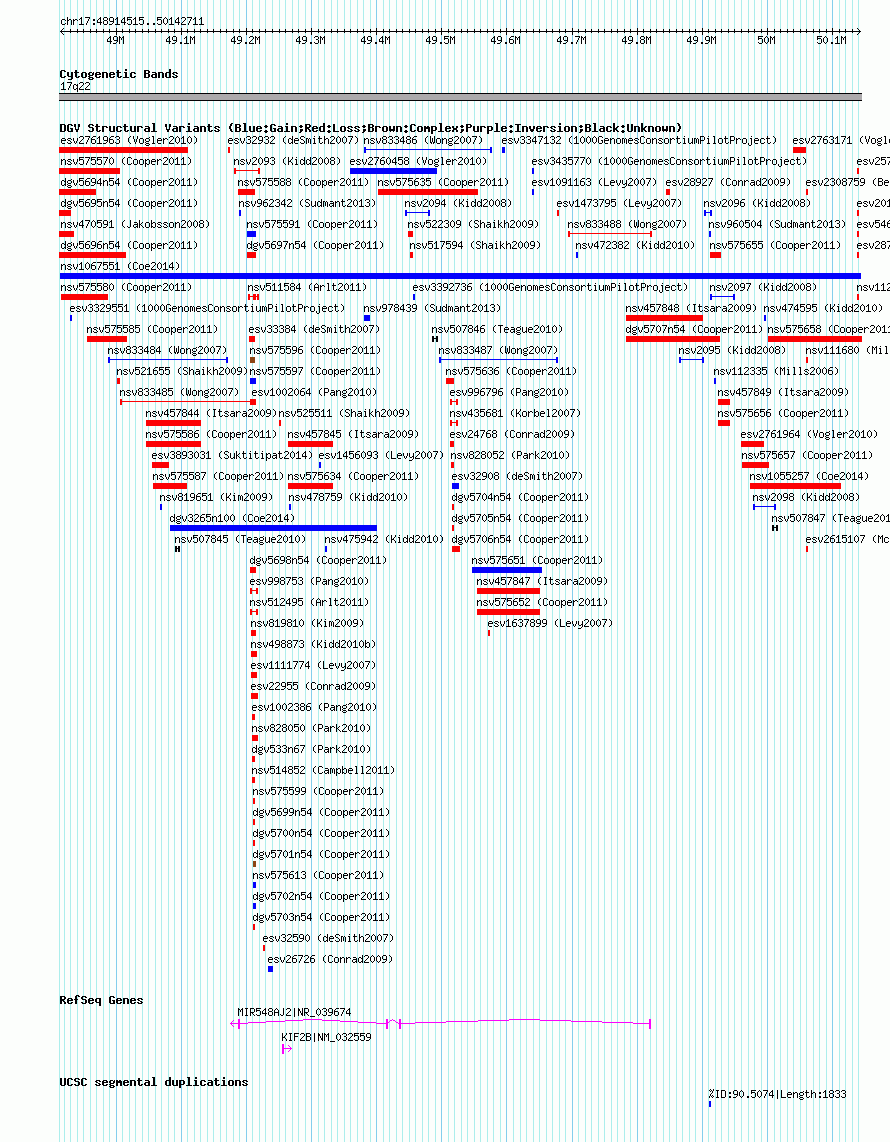Click the Cytogenetic Bands track title

[119, 74]
